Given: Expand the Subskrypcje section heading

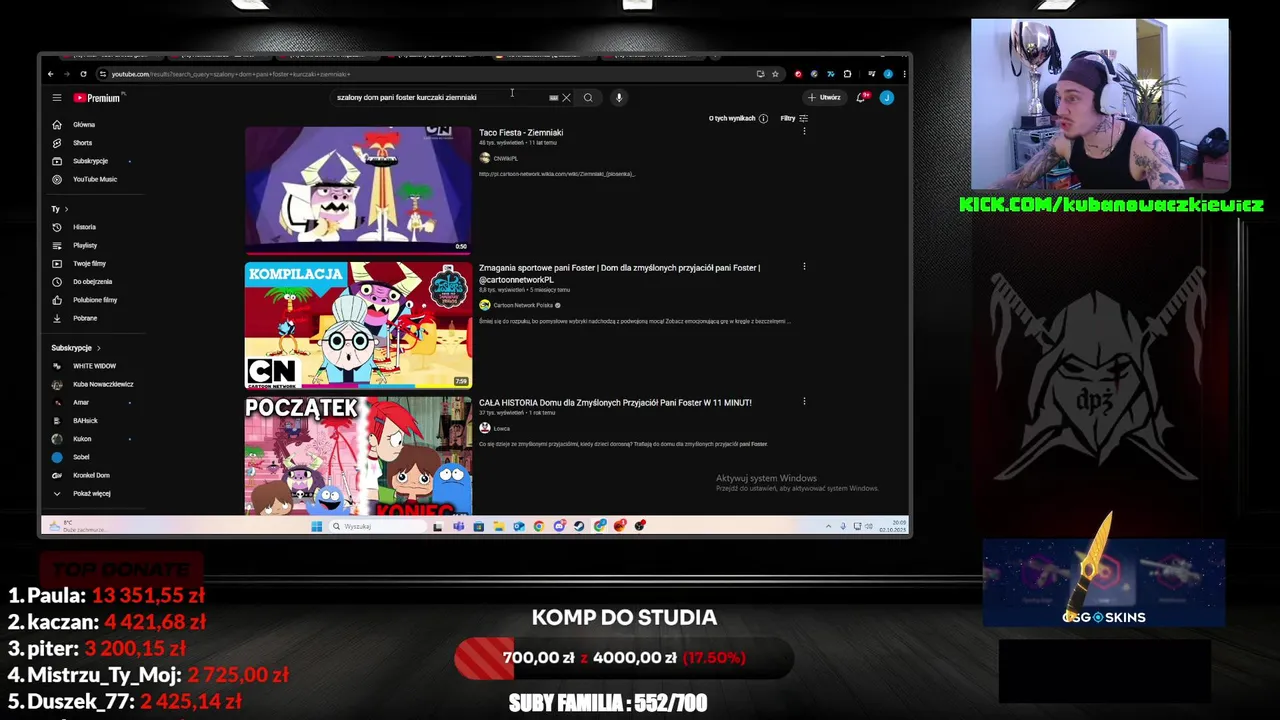Looking at the screenshot, I should (x=76, y=348).
